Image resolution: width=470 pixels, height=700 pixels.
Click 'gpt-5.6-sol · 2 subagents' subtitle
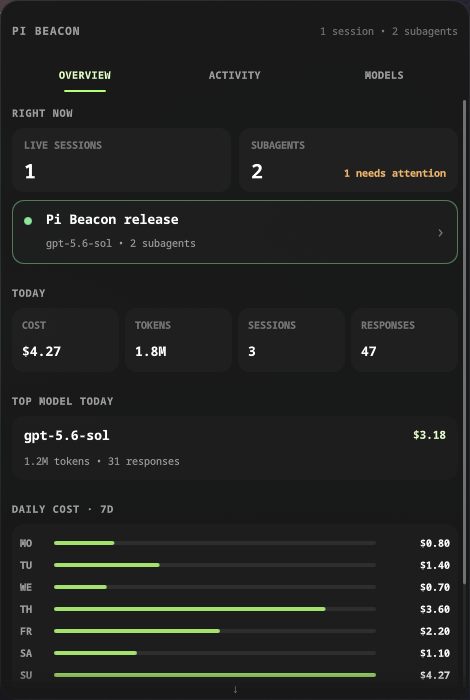(121, 243)
